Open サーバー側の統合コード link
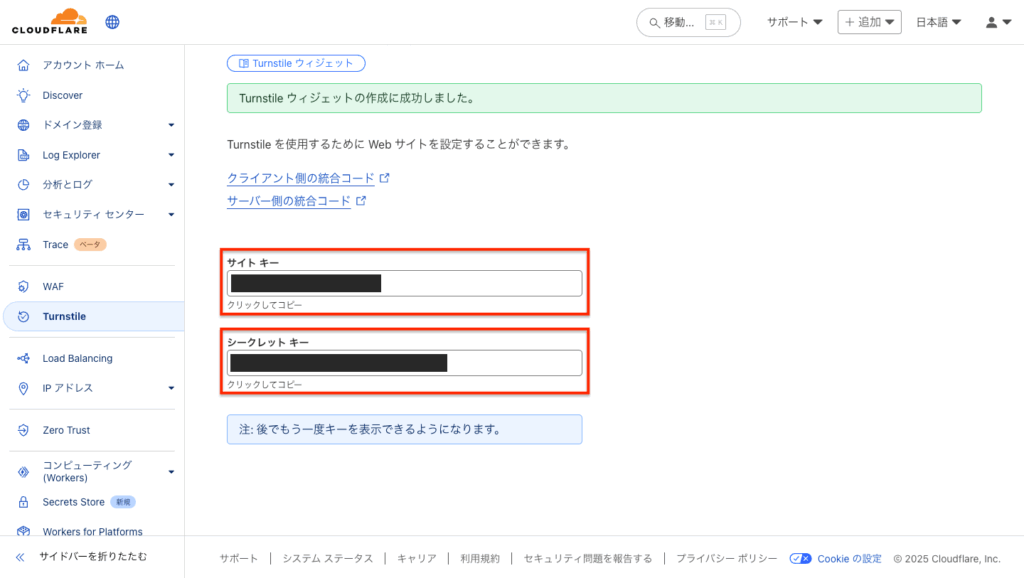 click(x=289, y=201)
